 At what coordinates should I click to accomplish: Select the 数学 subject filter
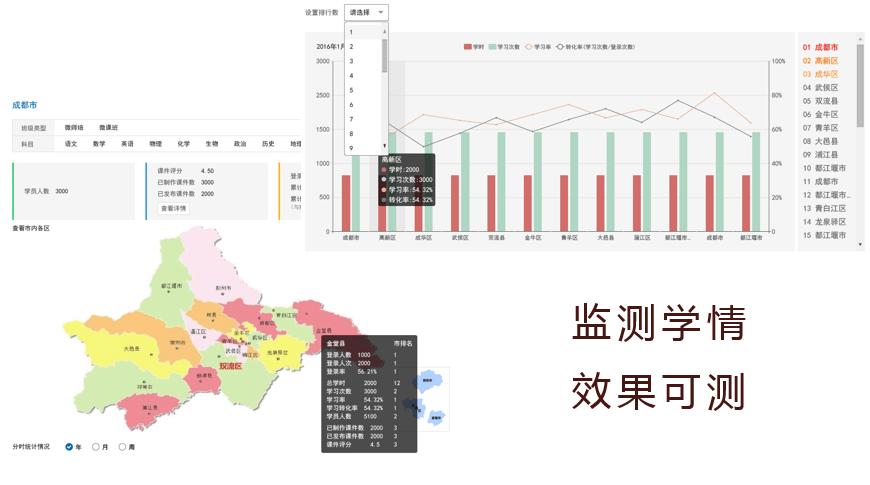tap(99, 144)
